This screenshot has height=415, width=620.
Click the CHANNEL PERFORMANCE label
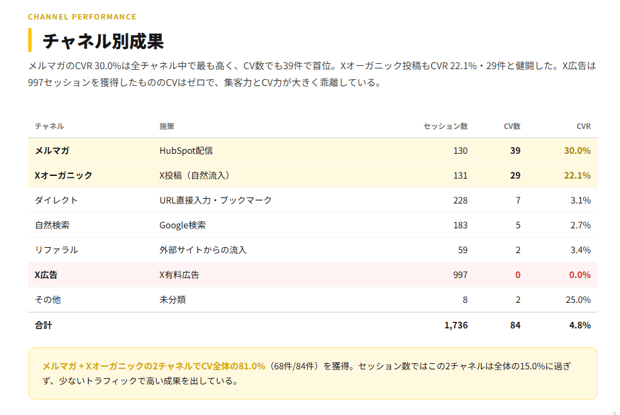click(82, 17)
